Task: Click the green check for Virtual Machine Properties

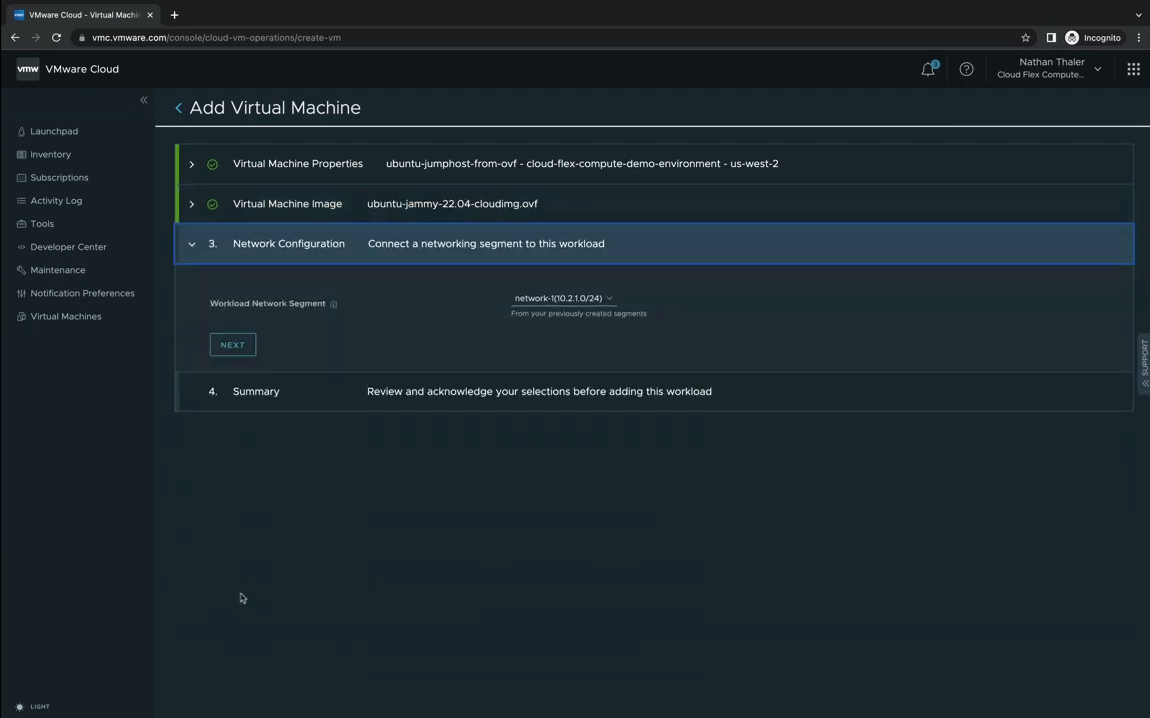Action: tap(212, 164)
